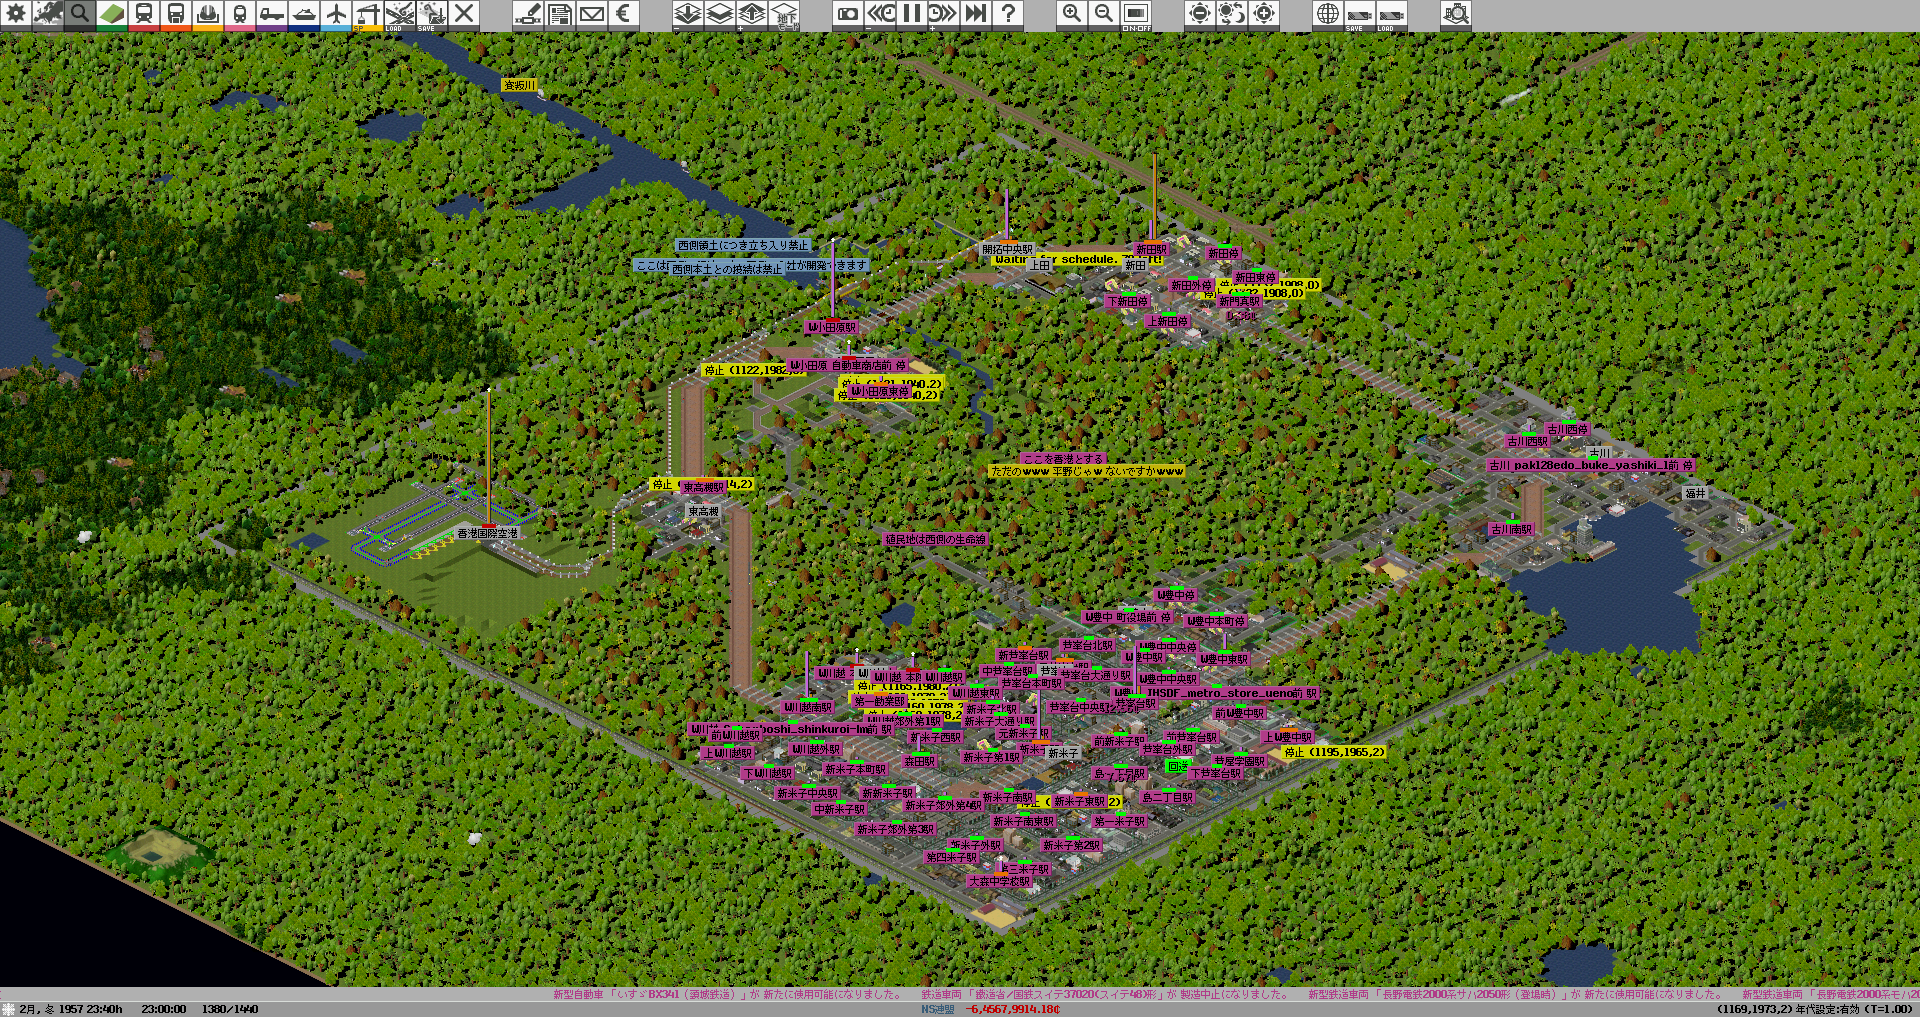This screenshot has height=1017, width=1920.
Task: Click the 大森中学校駅 station label
Action: click(x=999, y=881)
